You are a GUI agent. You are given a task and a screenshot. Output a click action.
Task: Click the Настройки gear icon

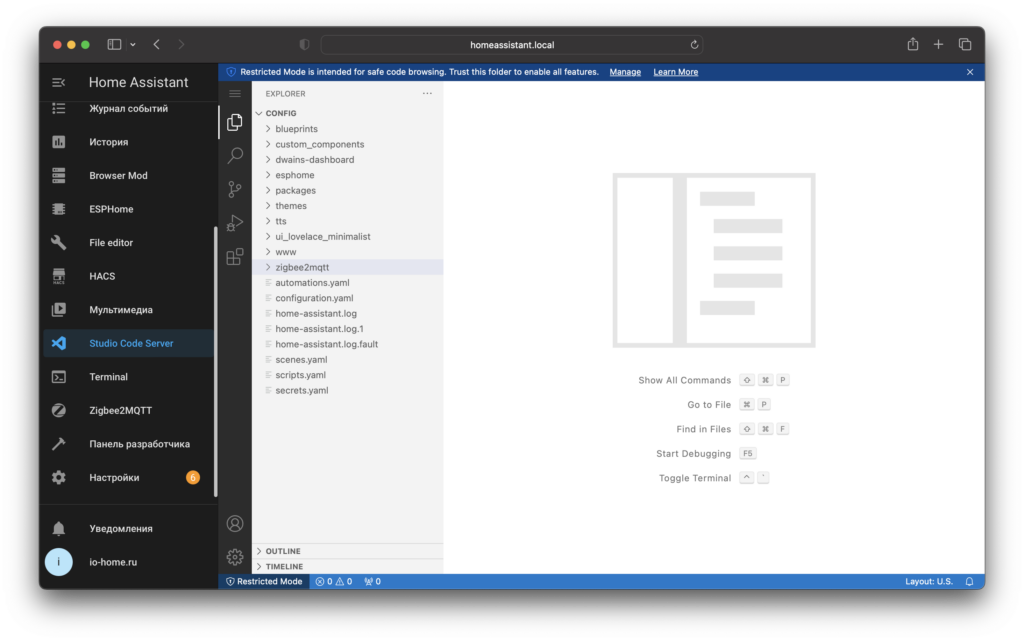point(59,477)
